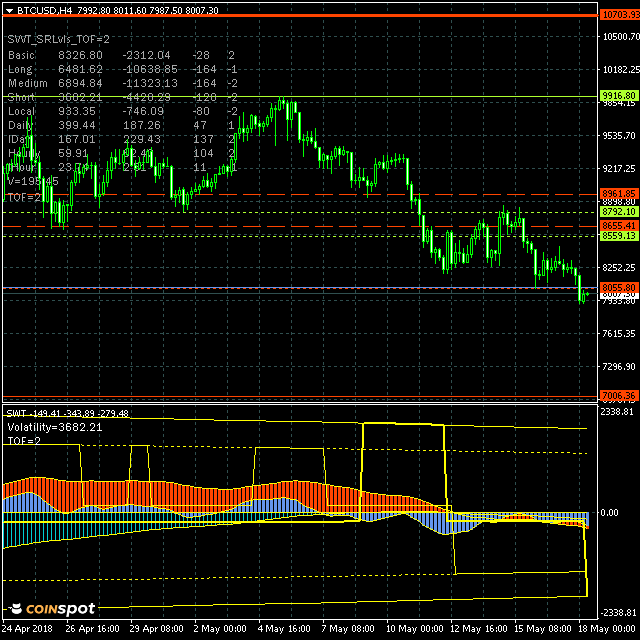
Task: Click the 0.00 level on oscillator scale
Action: tap(609, 513)
